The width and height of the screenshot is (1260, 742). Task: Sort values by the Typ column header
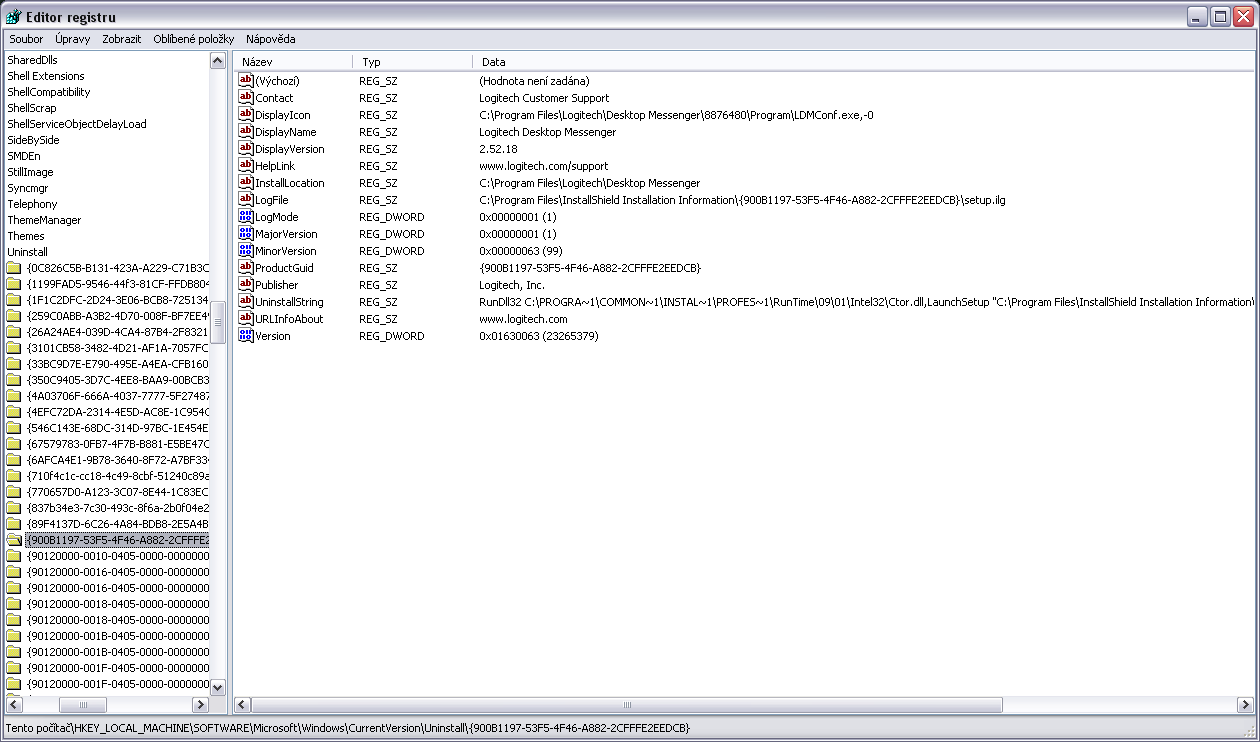pos(412,62)
